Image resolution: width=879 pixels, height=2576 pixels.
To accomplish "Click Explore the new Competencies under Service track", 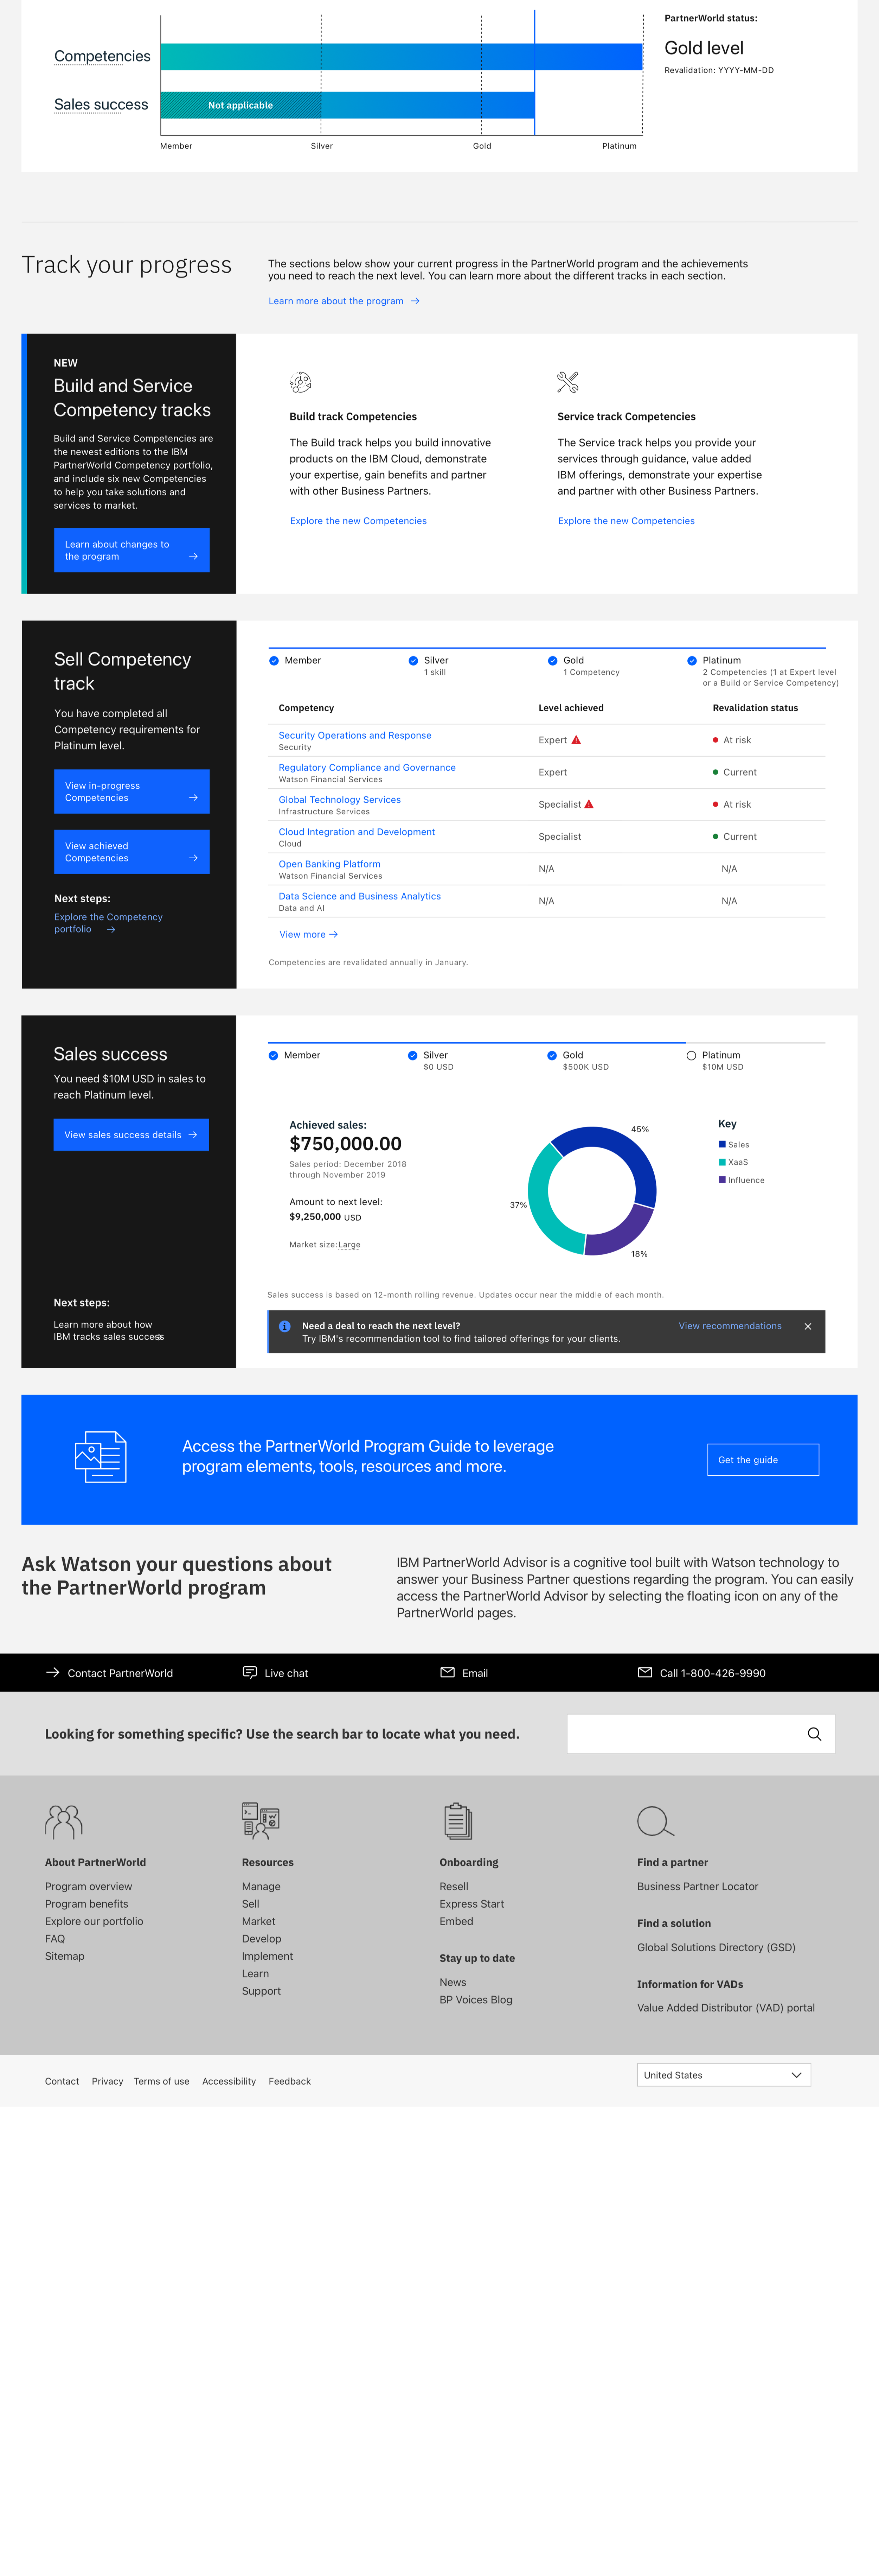I will (626, 521).
